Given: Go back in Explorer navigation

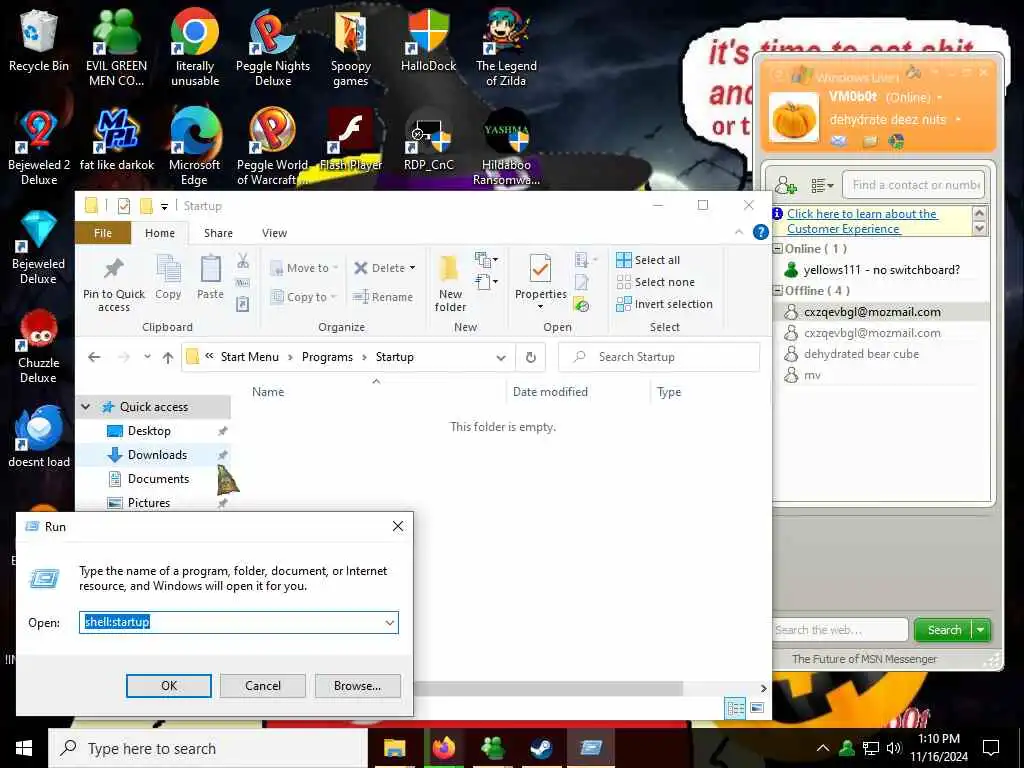Looking at the screenshot, I should tap(94, 357).
